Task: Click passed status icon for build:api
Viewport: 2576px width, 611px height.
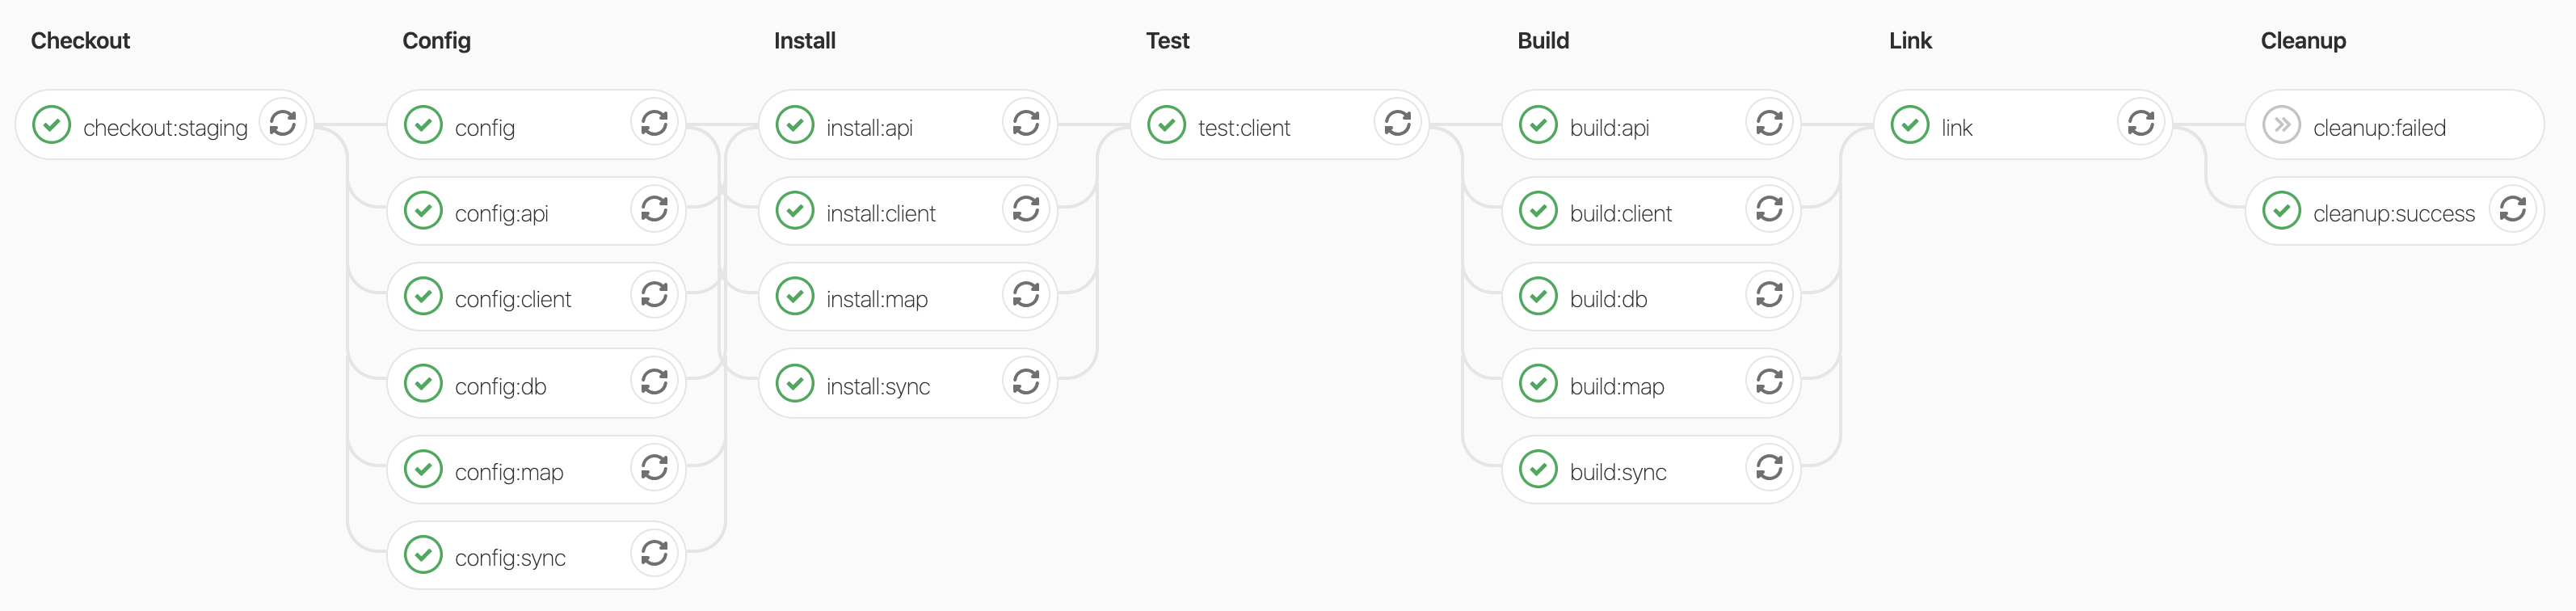Action: [x=1538, y=125]
